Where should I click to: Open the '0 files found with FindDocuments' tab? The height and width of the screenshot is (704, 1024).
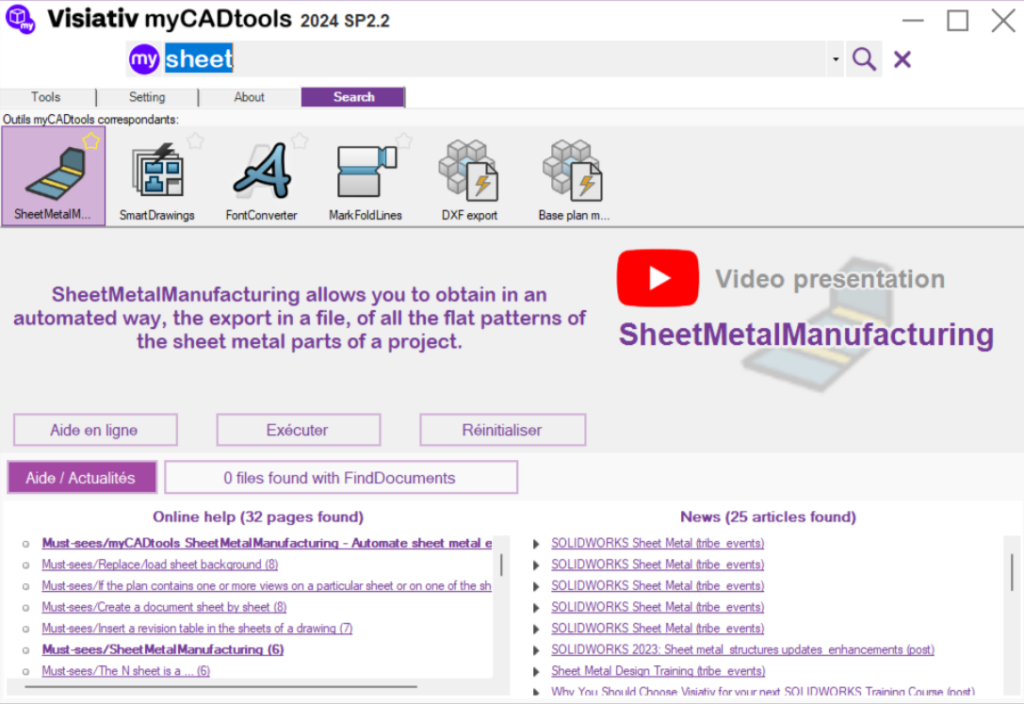(x=340, y=477)
